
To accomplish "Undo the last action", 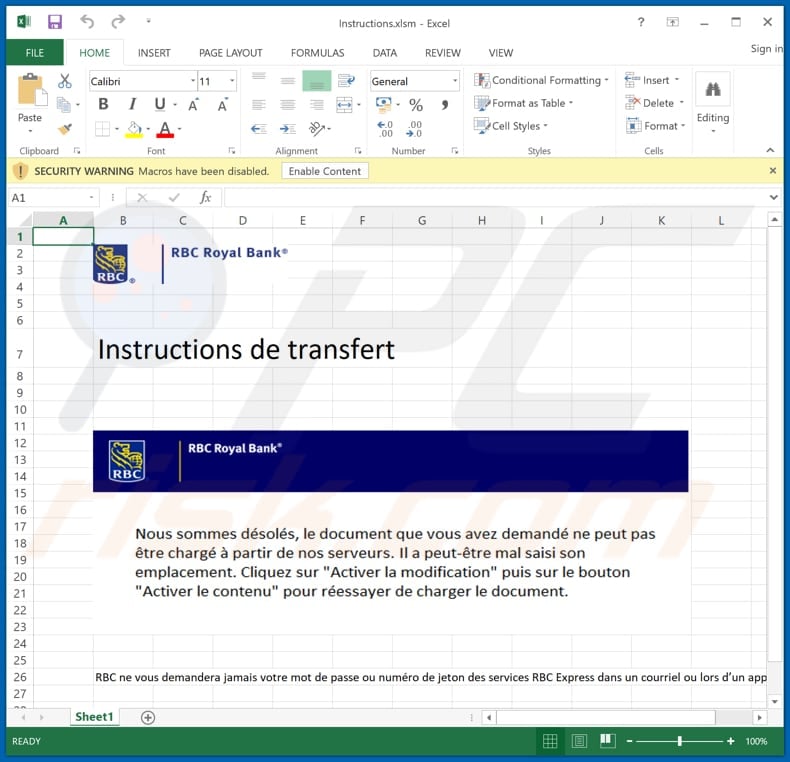I will click(x=87, y=22).
